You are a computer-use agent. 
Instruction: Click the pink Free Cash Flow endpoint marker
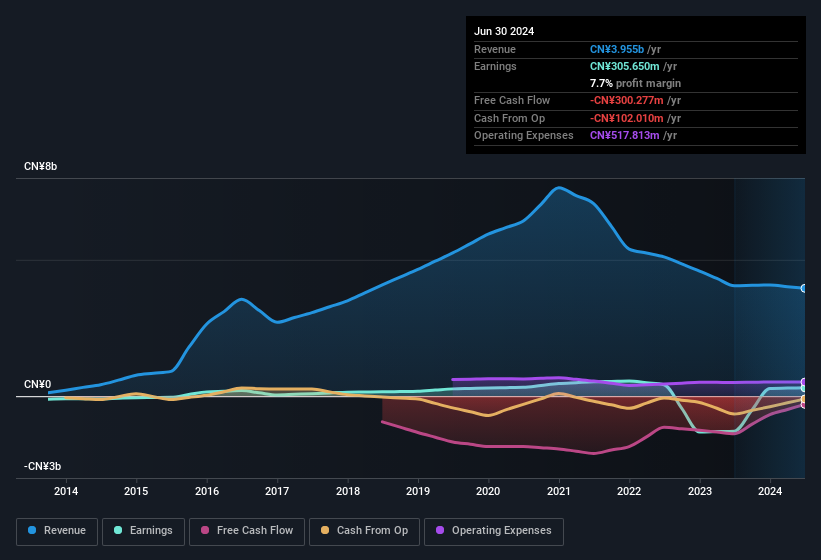[x=804, y=405]
